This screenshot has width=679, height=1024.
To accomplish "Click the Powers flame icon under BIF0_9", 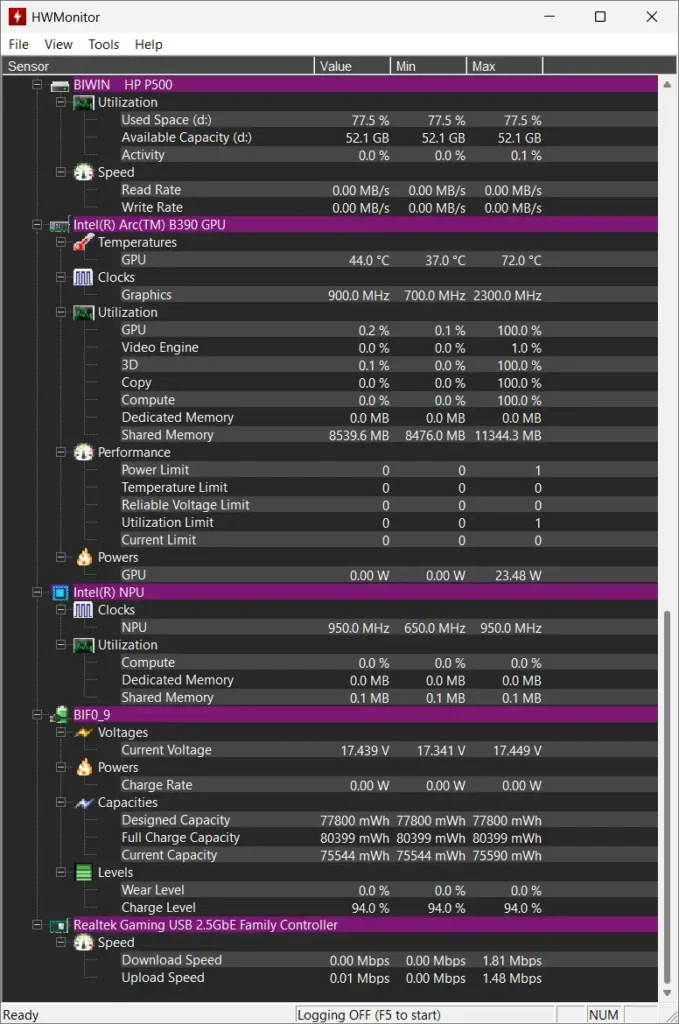I will click(84, 767).
